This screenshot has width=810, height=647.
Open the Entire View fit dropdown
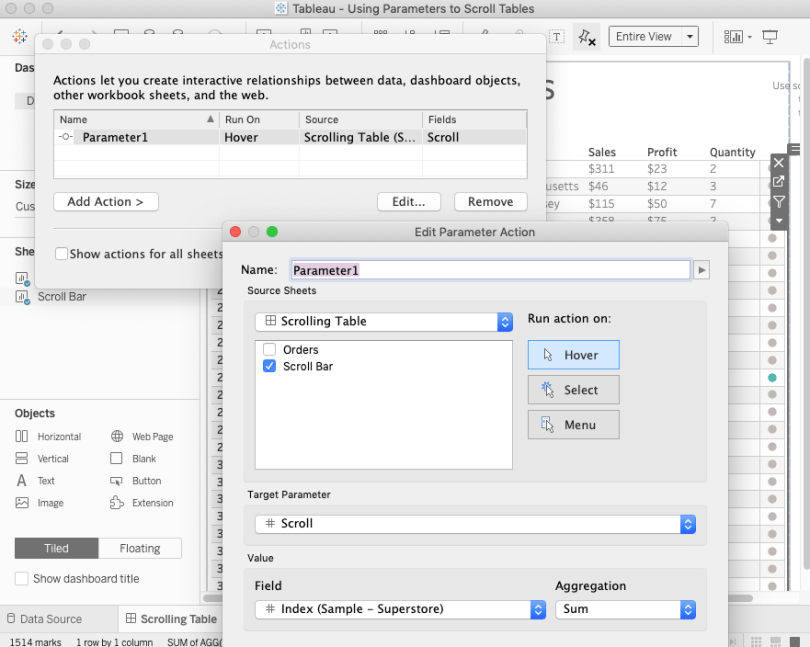pyautogui.click(x=653, y=37)
